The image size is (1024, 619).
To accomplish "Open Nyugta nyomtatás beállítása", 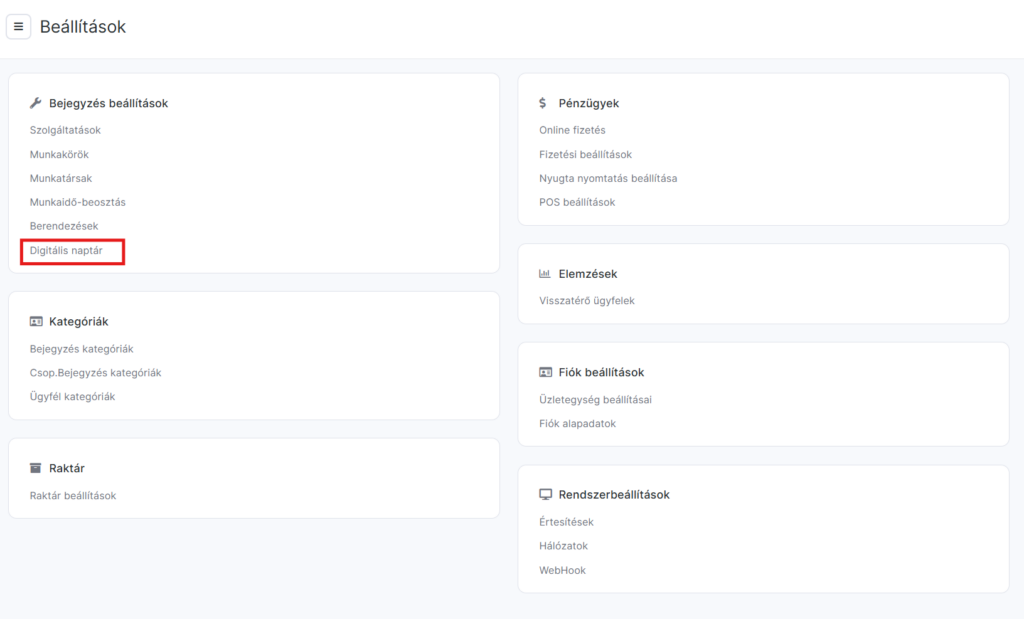I will pyautogui.click(x=608, y=178).
